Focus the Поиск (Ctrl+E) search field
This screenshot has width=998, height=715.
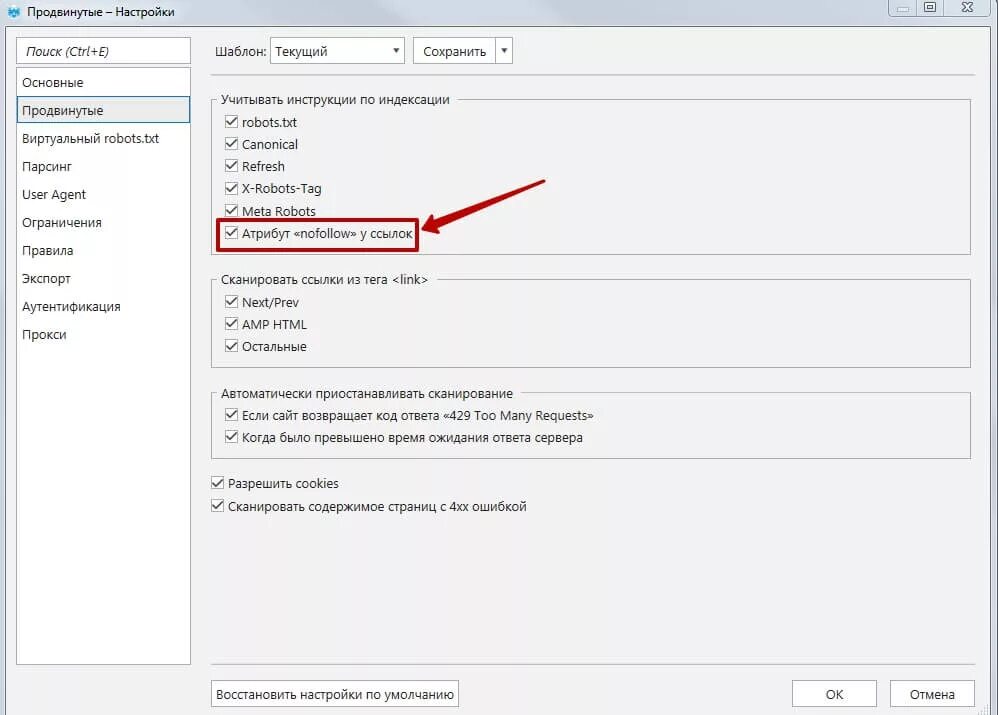[x=103, y=51]
